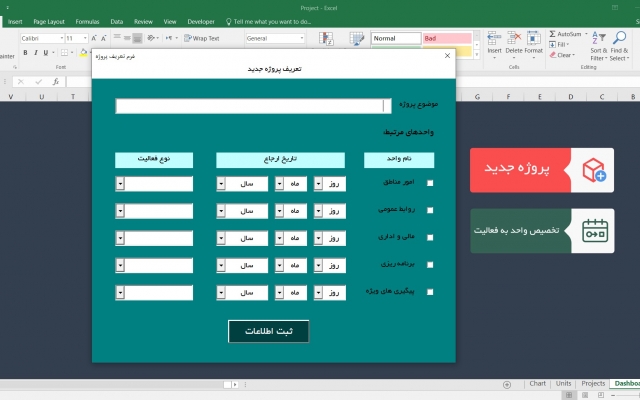Click the Format cells icon
The image size is (640, 400).
(x=533, y=38)
